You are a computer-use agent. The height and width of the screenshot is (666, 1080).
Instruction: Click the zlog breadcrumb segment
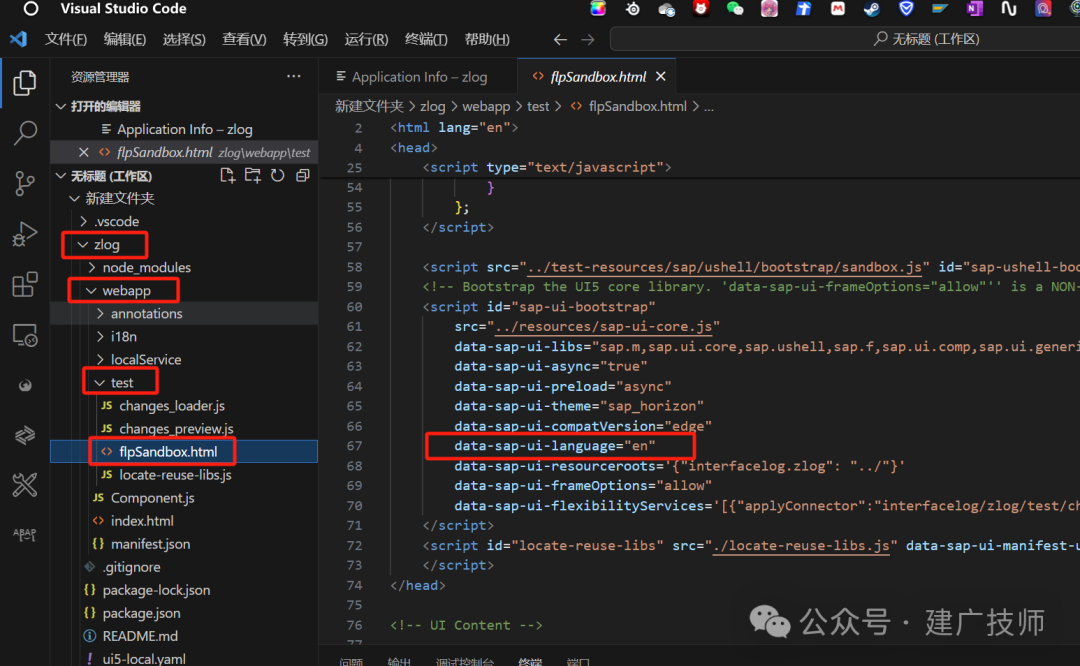click(x=433, y=106)
